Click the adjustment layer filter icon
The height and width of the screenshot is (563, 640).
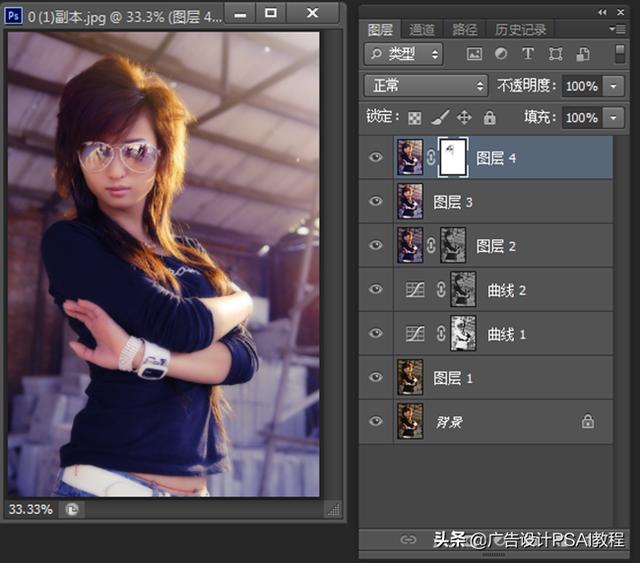[x=500, y=54]
